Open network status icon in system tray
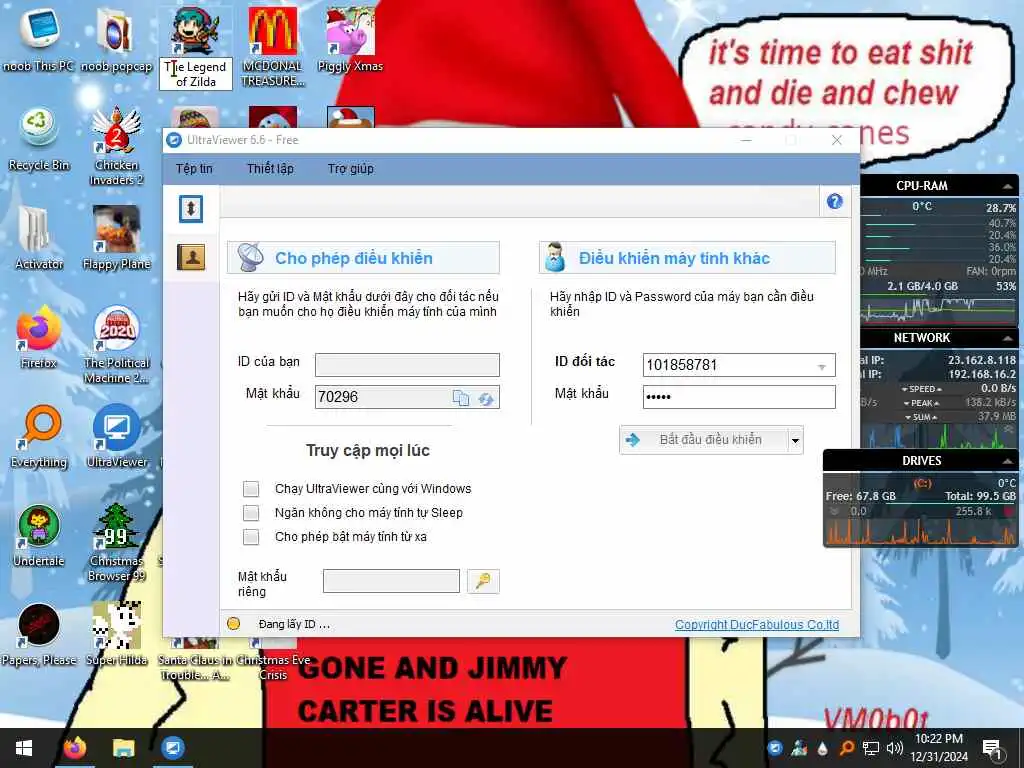The height and width of the screenshot is (768, 1024). click(x=871, y=748)
